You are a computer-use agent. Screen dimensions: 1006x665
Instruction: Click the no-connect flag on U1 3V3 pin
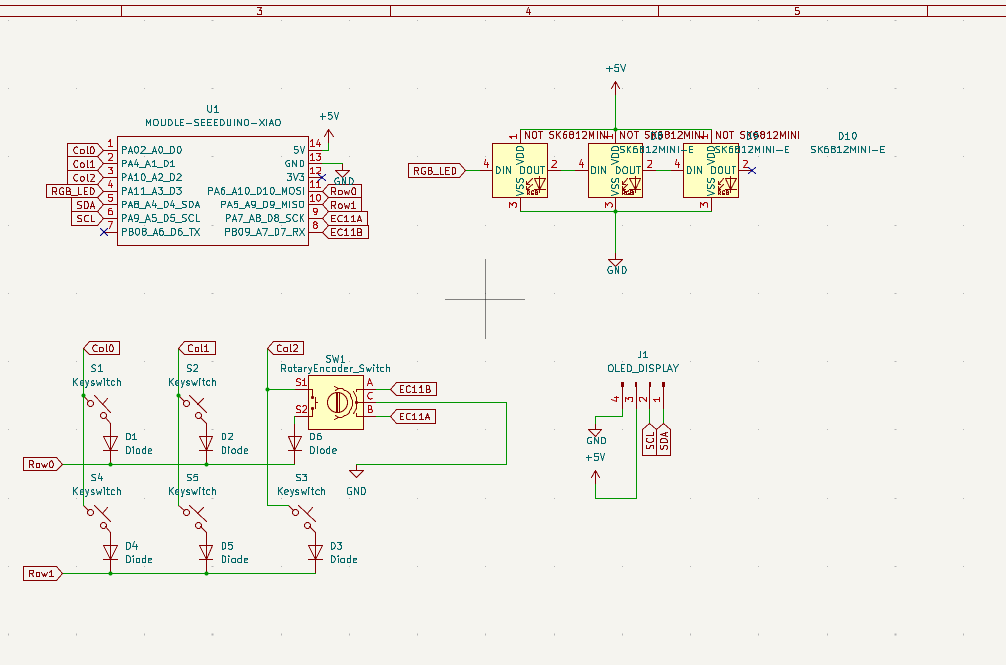322,177
